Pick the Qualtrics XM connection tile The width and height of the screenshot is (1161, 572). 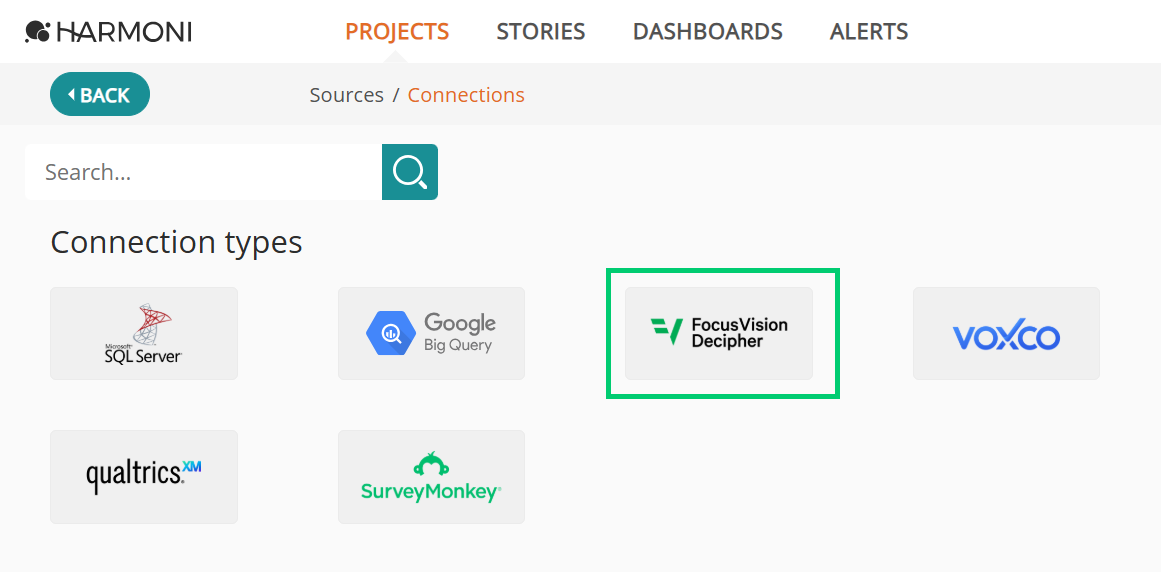pyautogui.click(x=144, y=477)
